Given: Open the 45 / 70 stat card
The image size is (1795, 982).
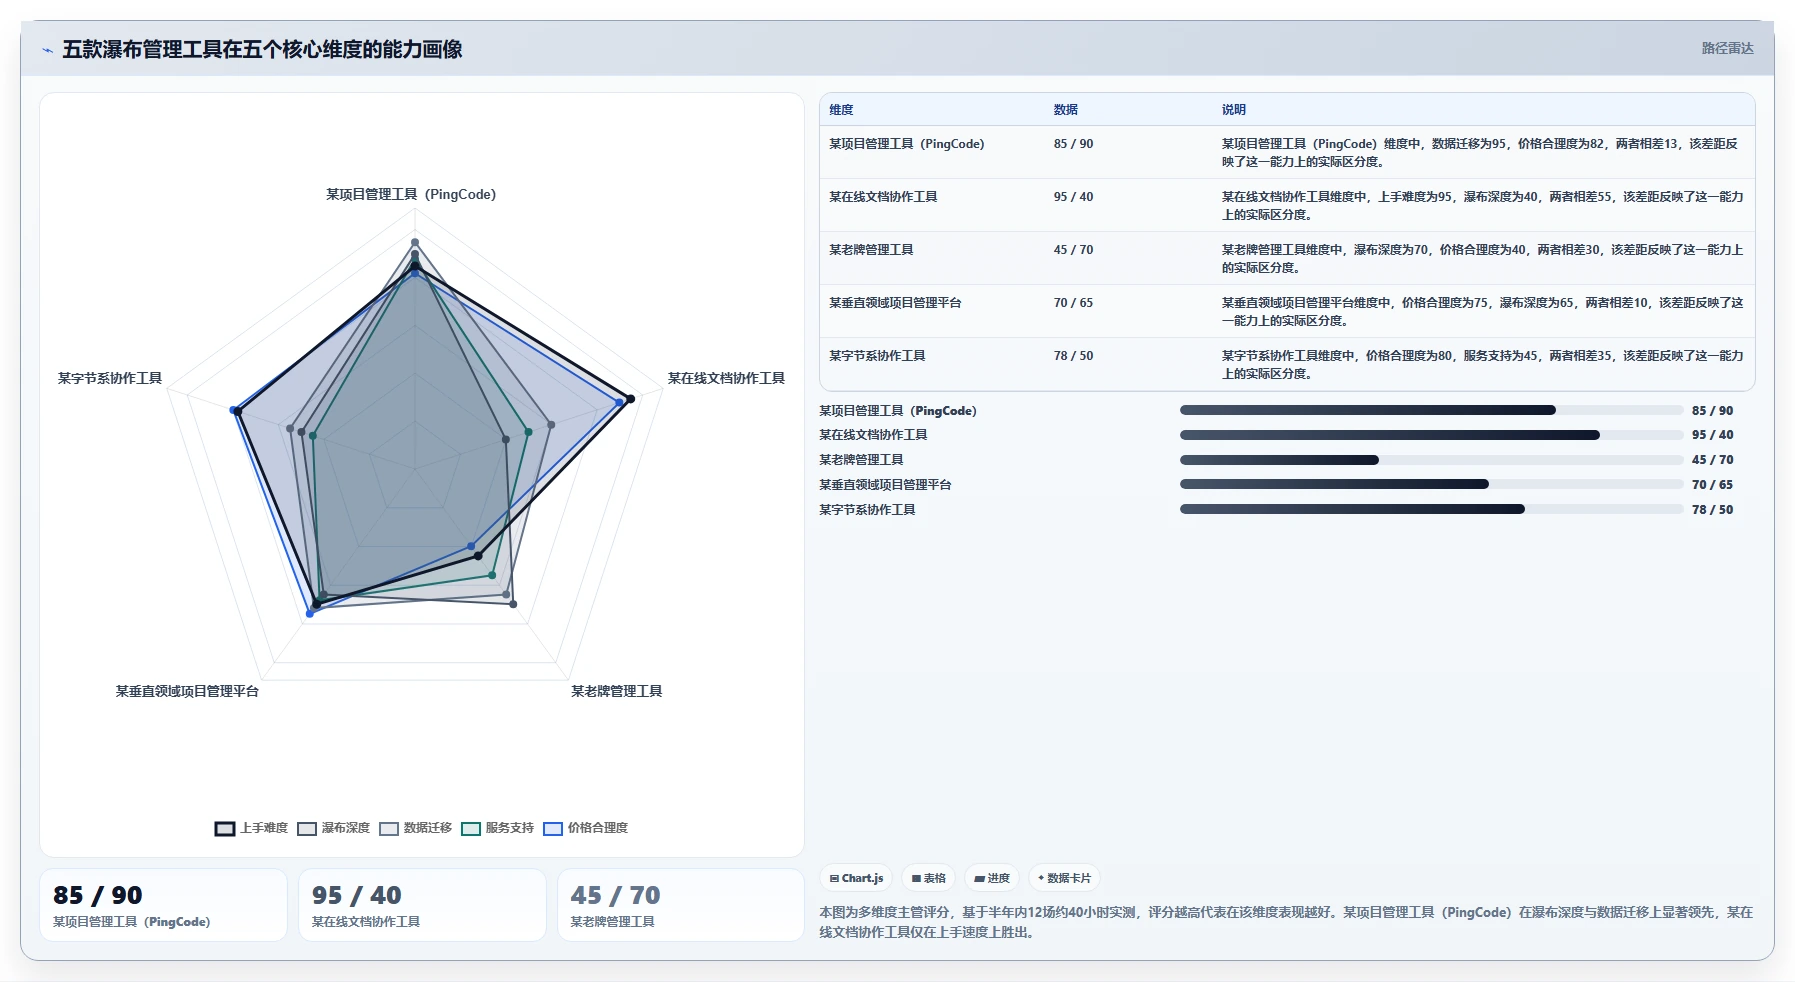Looking at the screenshot, I should (x=681, y=905).
